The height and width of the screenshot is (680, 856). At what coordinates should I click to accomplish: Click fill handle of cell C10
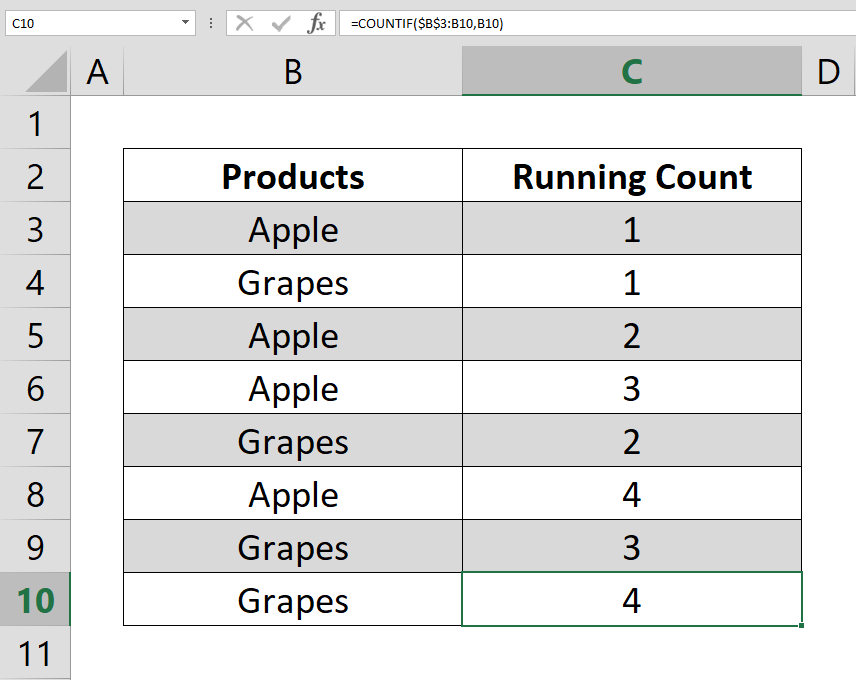point(801,625)
